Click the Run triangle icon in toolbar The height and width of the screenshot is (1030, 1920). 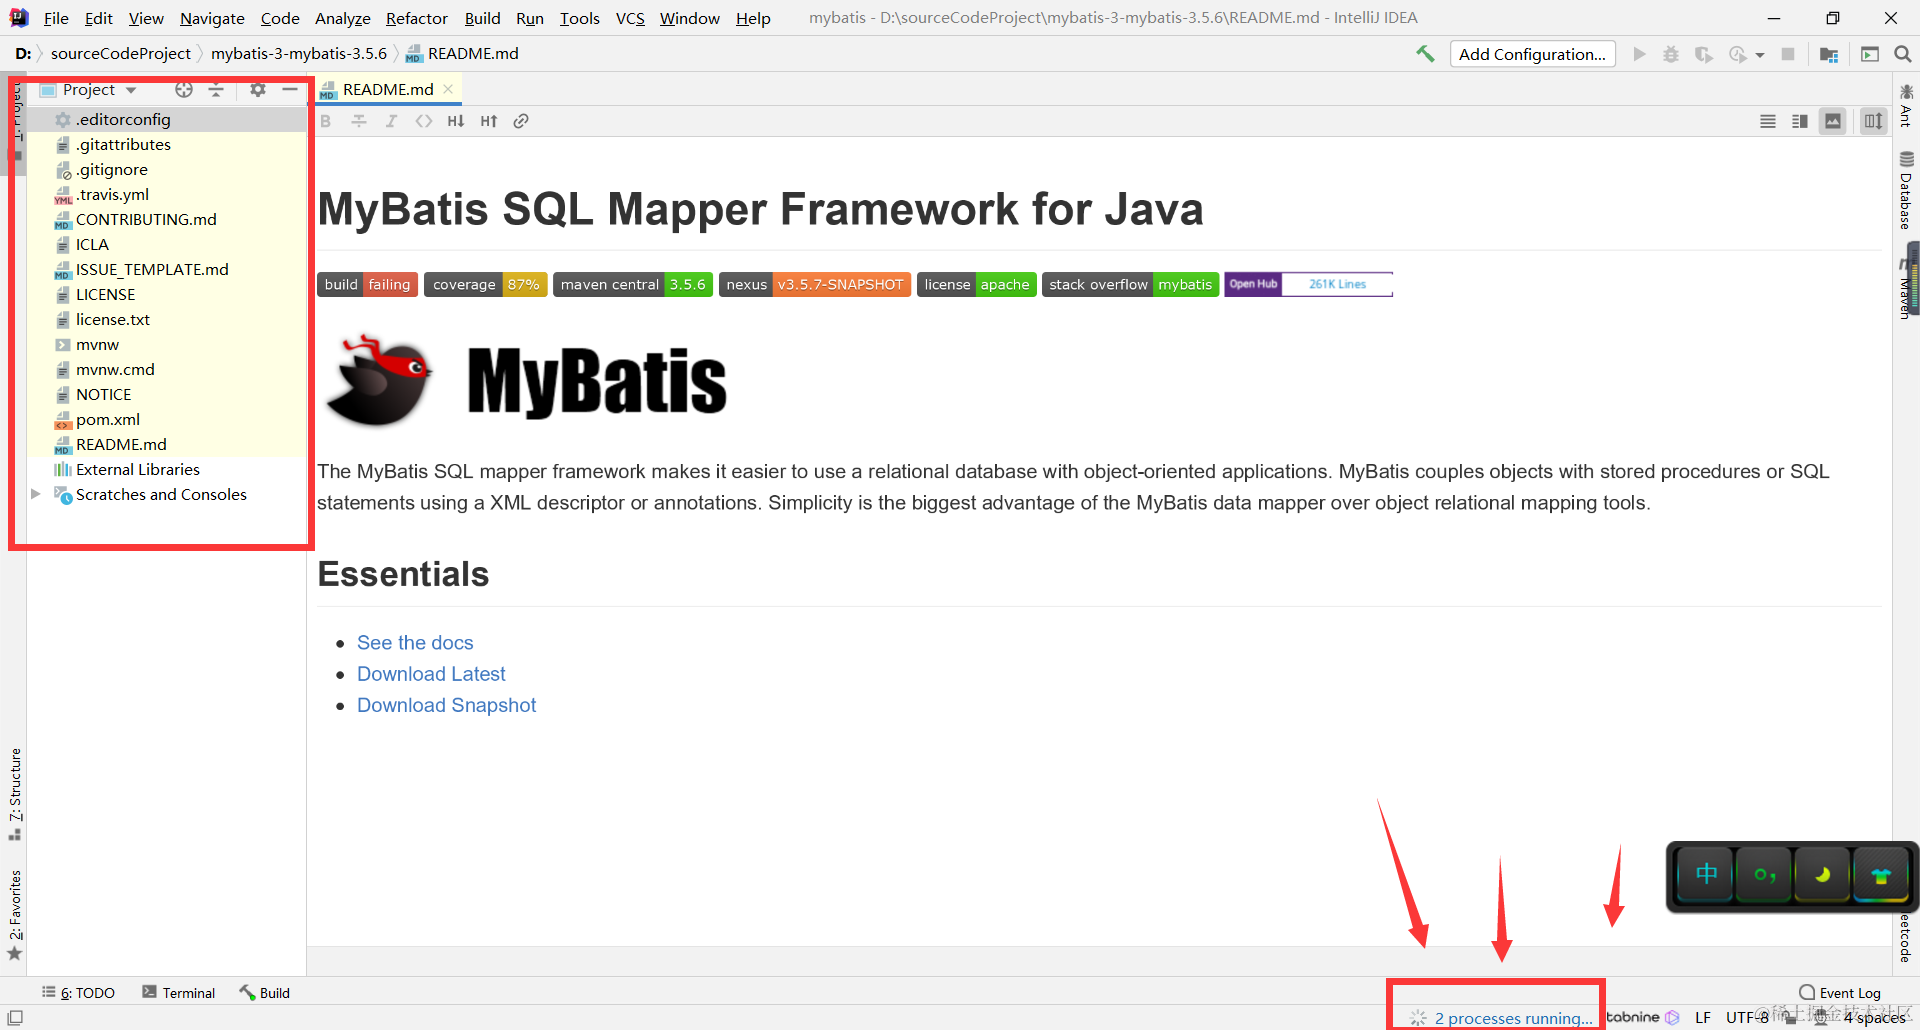click(1639, 54)
